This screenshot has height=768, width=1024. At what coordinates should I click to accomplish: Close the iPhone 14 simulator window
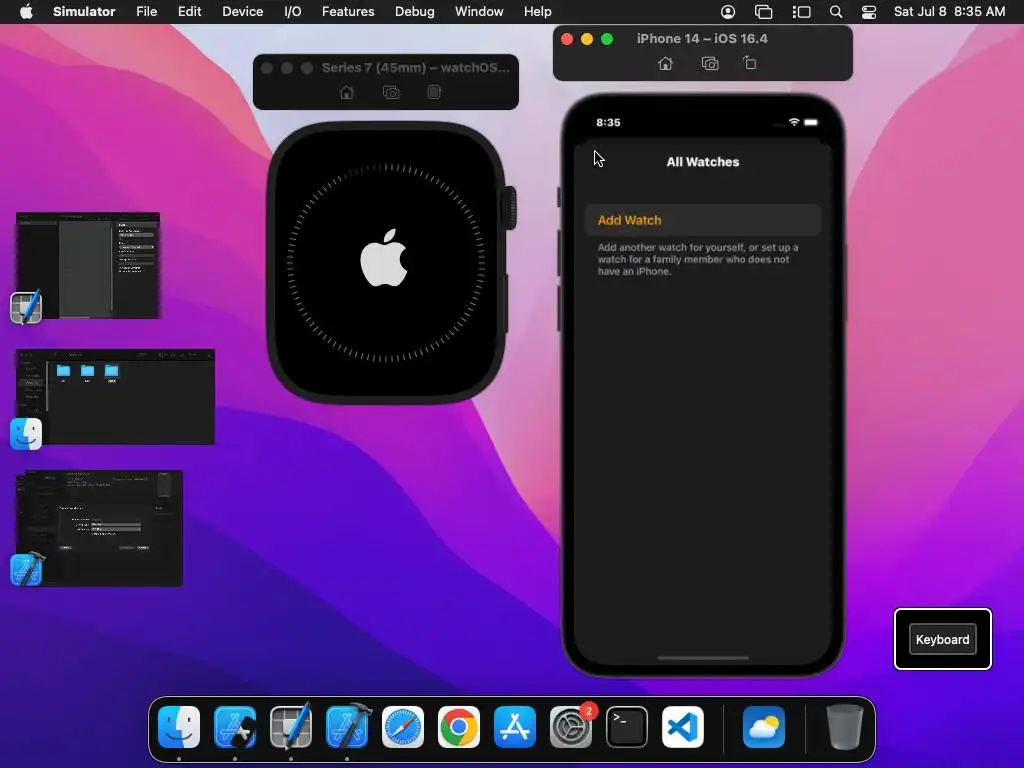coord(568,39)
